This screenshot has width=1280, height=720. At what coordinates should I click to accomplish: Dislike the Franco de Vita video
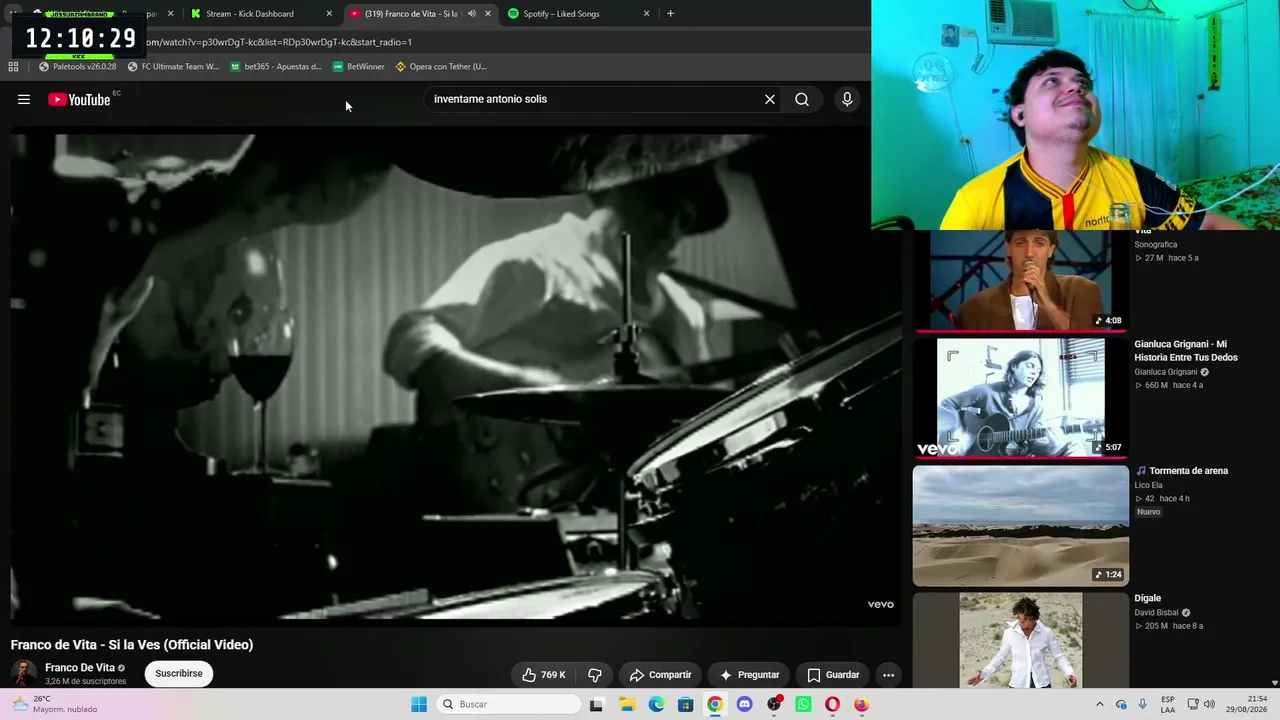(x=594, y=675)
